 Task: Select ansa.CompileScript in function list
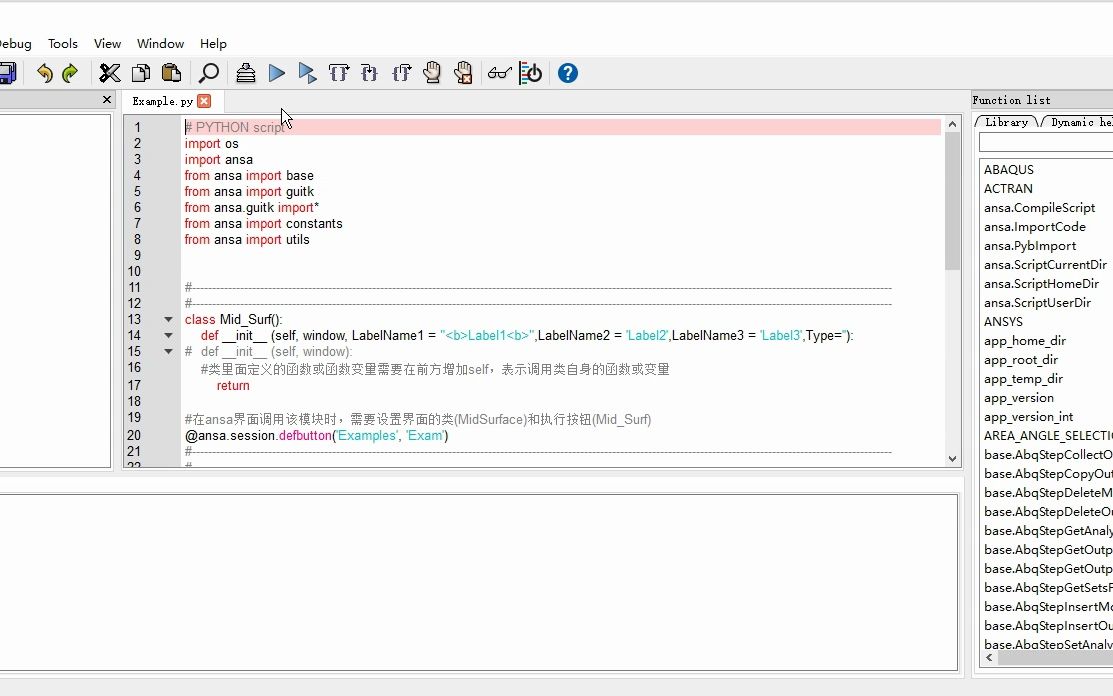(1039, 208)
